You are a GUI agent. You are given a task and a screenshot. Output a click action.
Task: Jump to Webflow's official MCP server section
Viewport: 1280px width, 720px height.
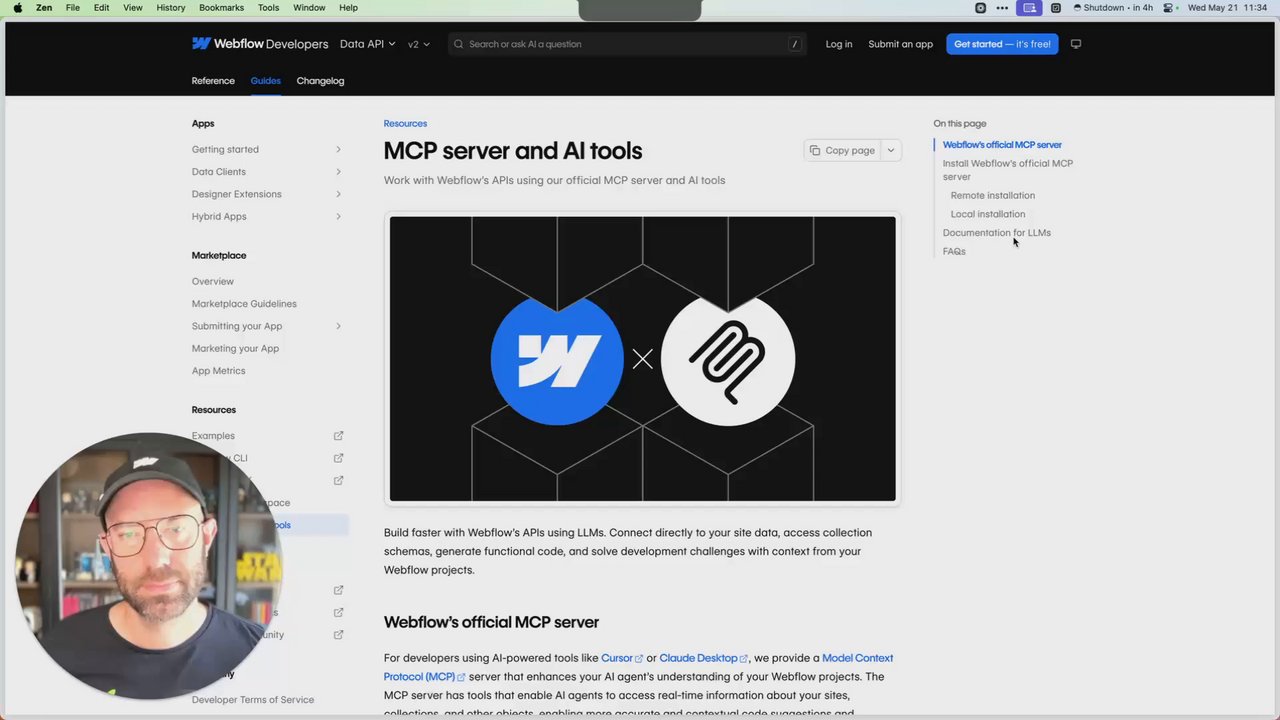(1002, 145)
